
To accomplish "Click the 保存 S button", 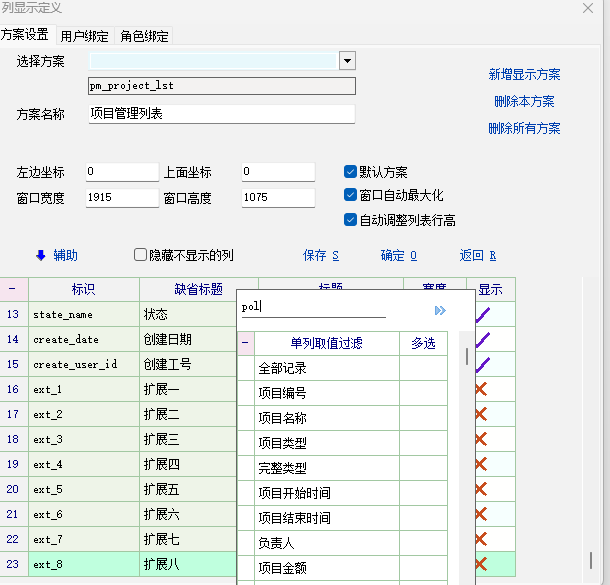I will pos(321,256).
